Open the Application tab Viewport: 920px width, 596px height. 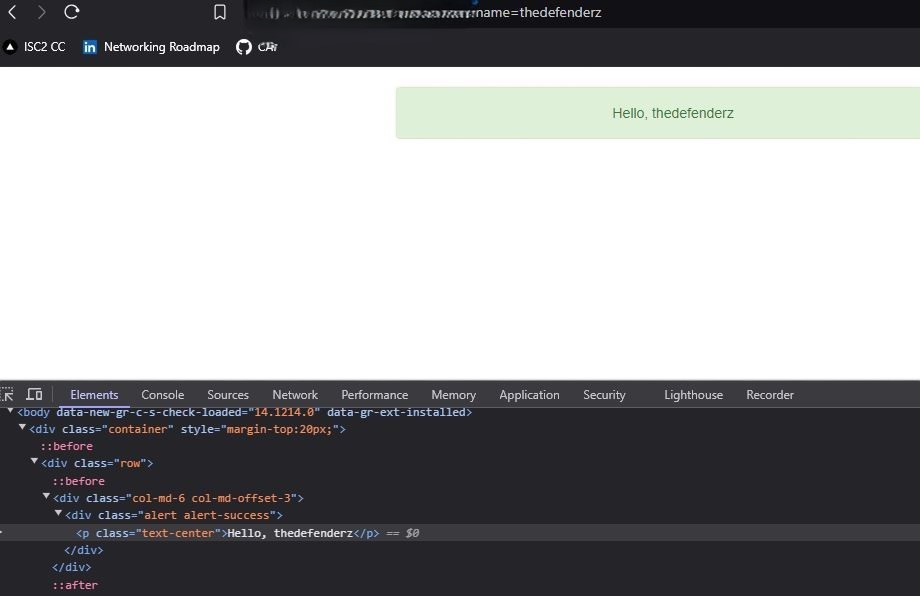pos(529,395)
